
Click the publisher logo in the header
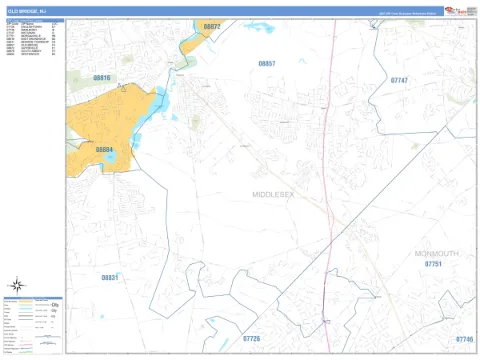pos(456,11)
